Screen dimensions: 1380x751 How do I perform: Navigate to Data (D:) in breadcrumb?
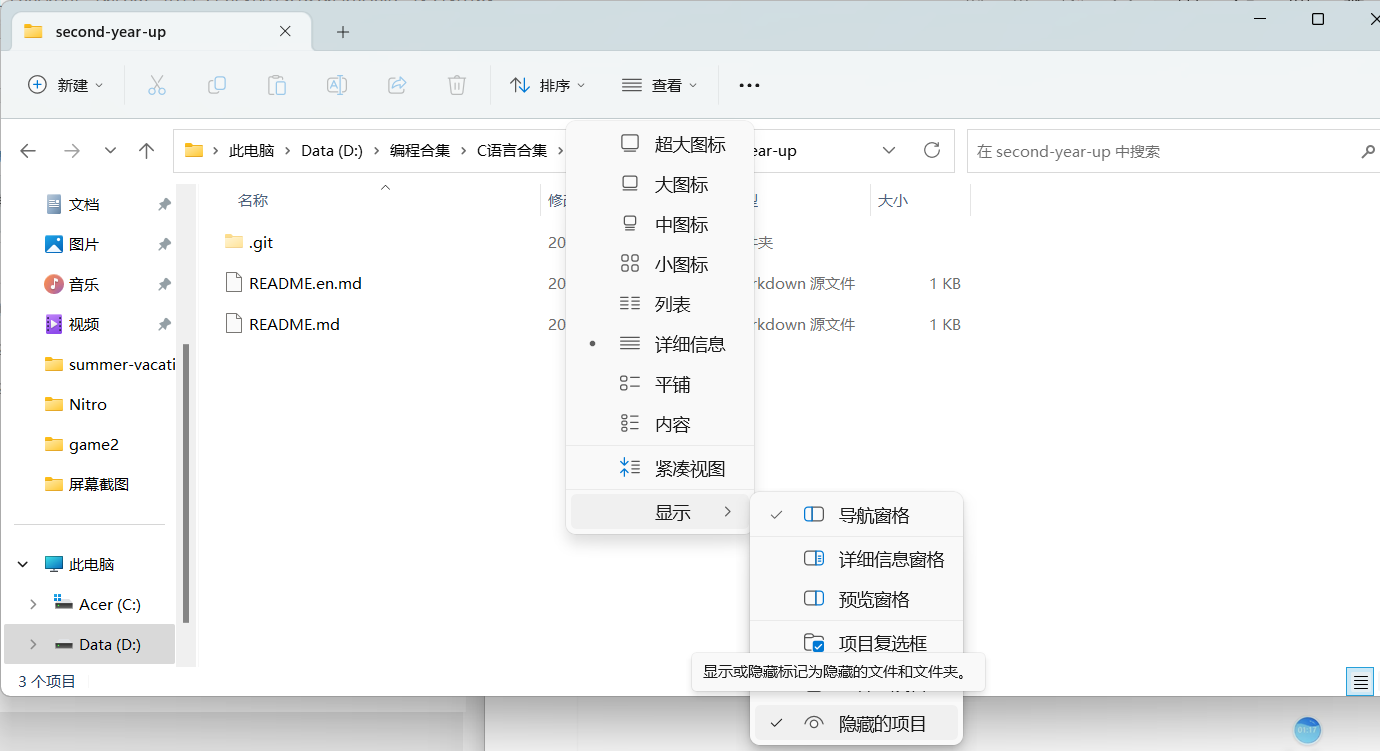(332, 151)
